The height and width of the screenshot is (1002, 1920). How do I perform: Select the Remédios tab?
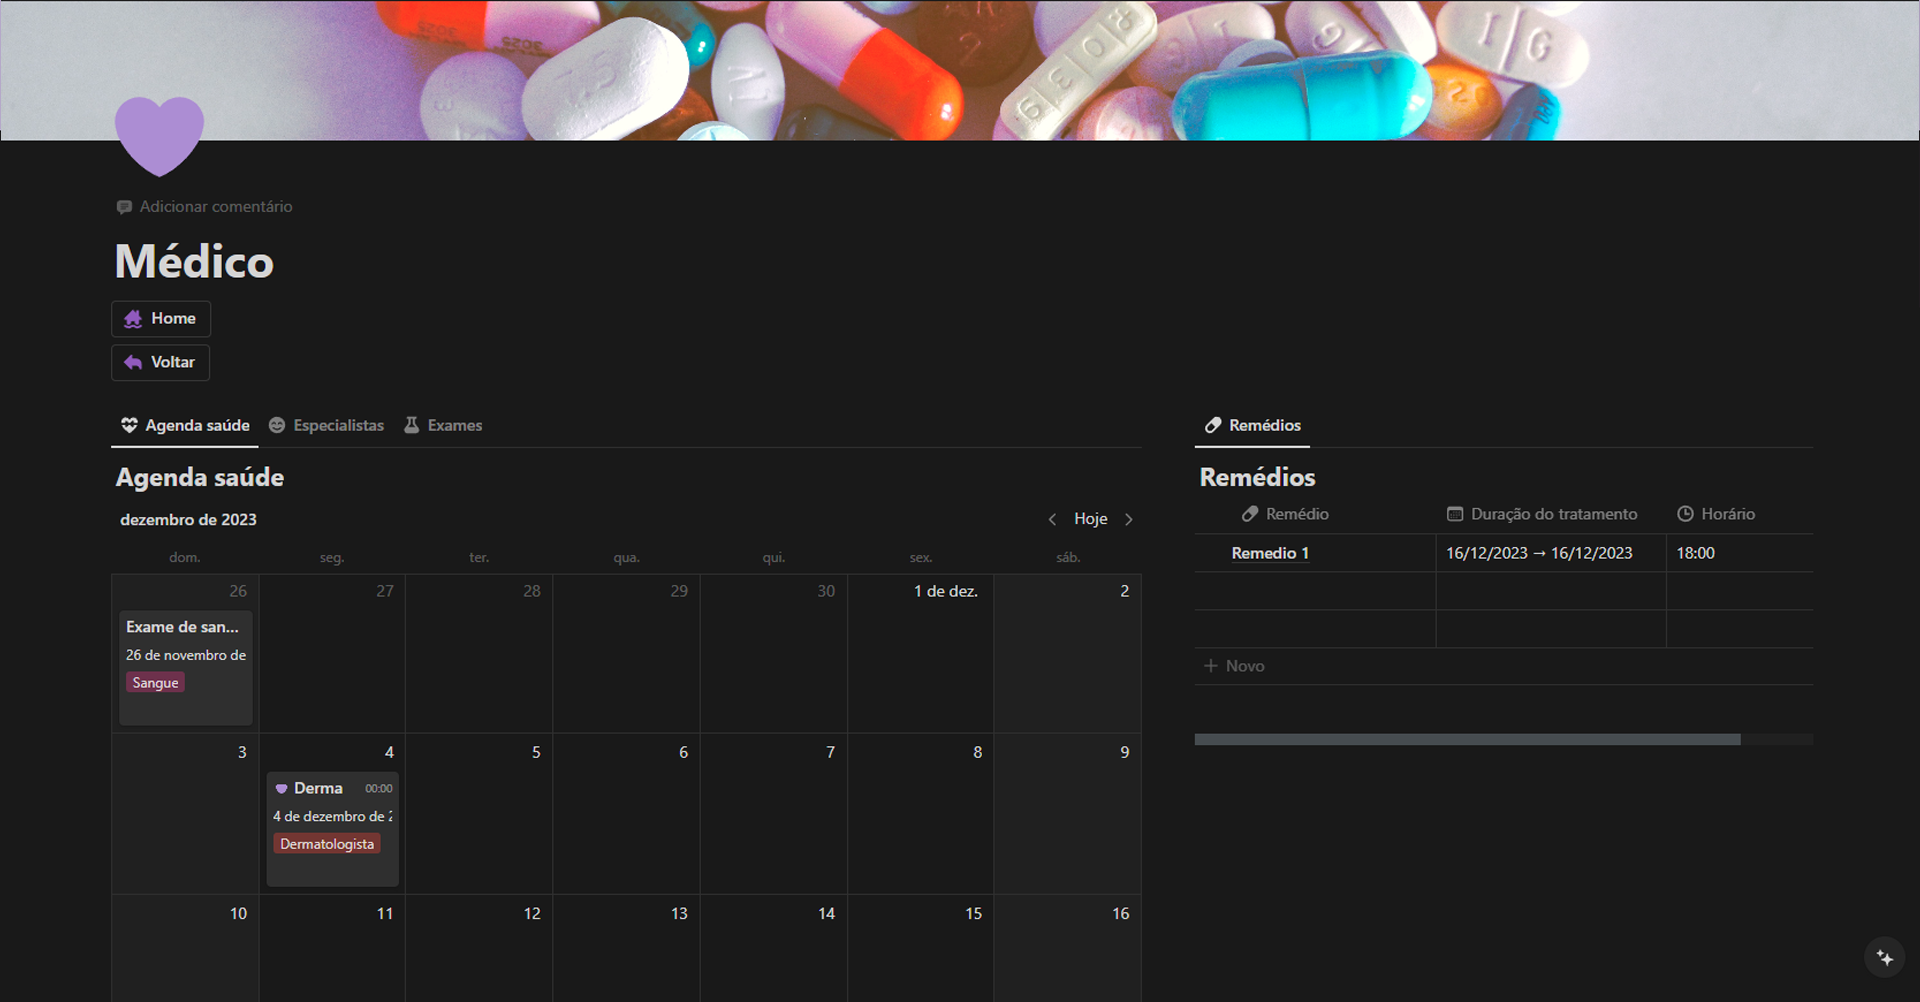(x=1253, y=425)
